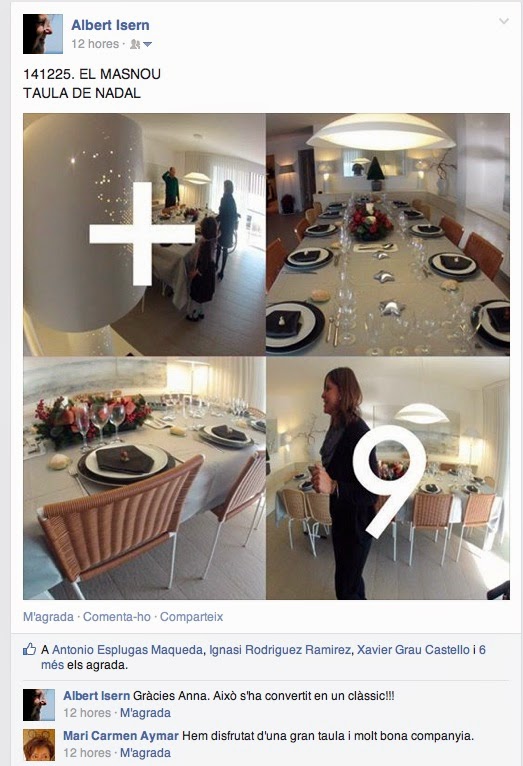This screenshot has height=766, width=523.
Task: Open the audience privacy selector dropdown
Action: (x=141, y=44)
